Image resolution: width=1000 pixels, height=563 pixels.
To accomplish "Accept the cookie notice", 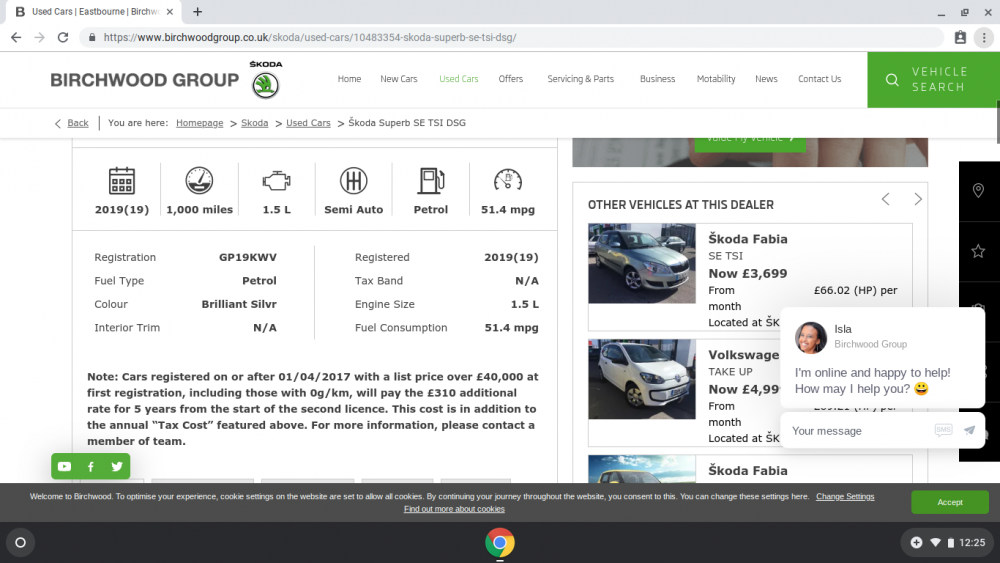I will coord(950,502).
